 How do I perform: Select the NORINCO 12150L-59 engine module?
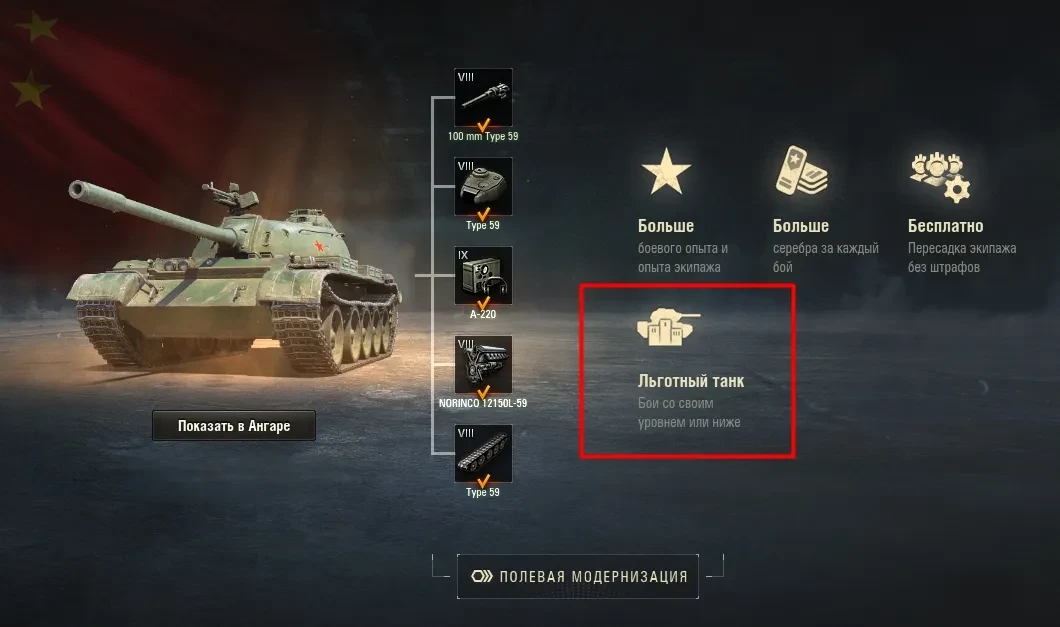click(483, 365)
